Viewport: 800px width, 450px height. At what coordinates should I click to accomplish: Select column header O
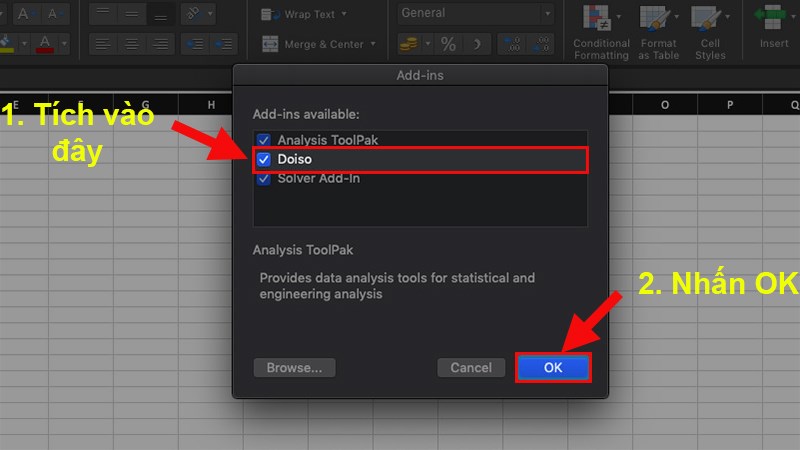coord(665,105)
